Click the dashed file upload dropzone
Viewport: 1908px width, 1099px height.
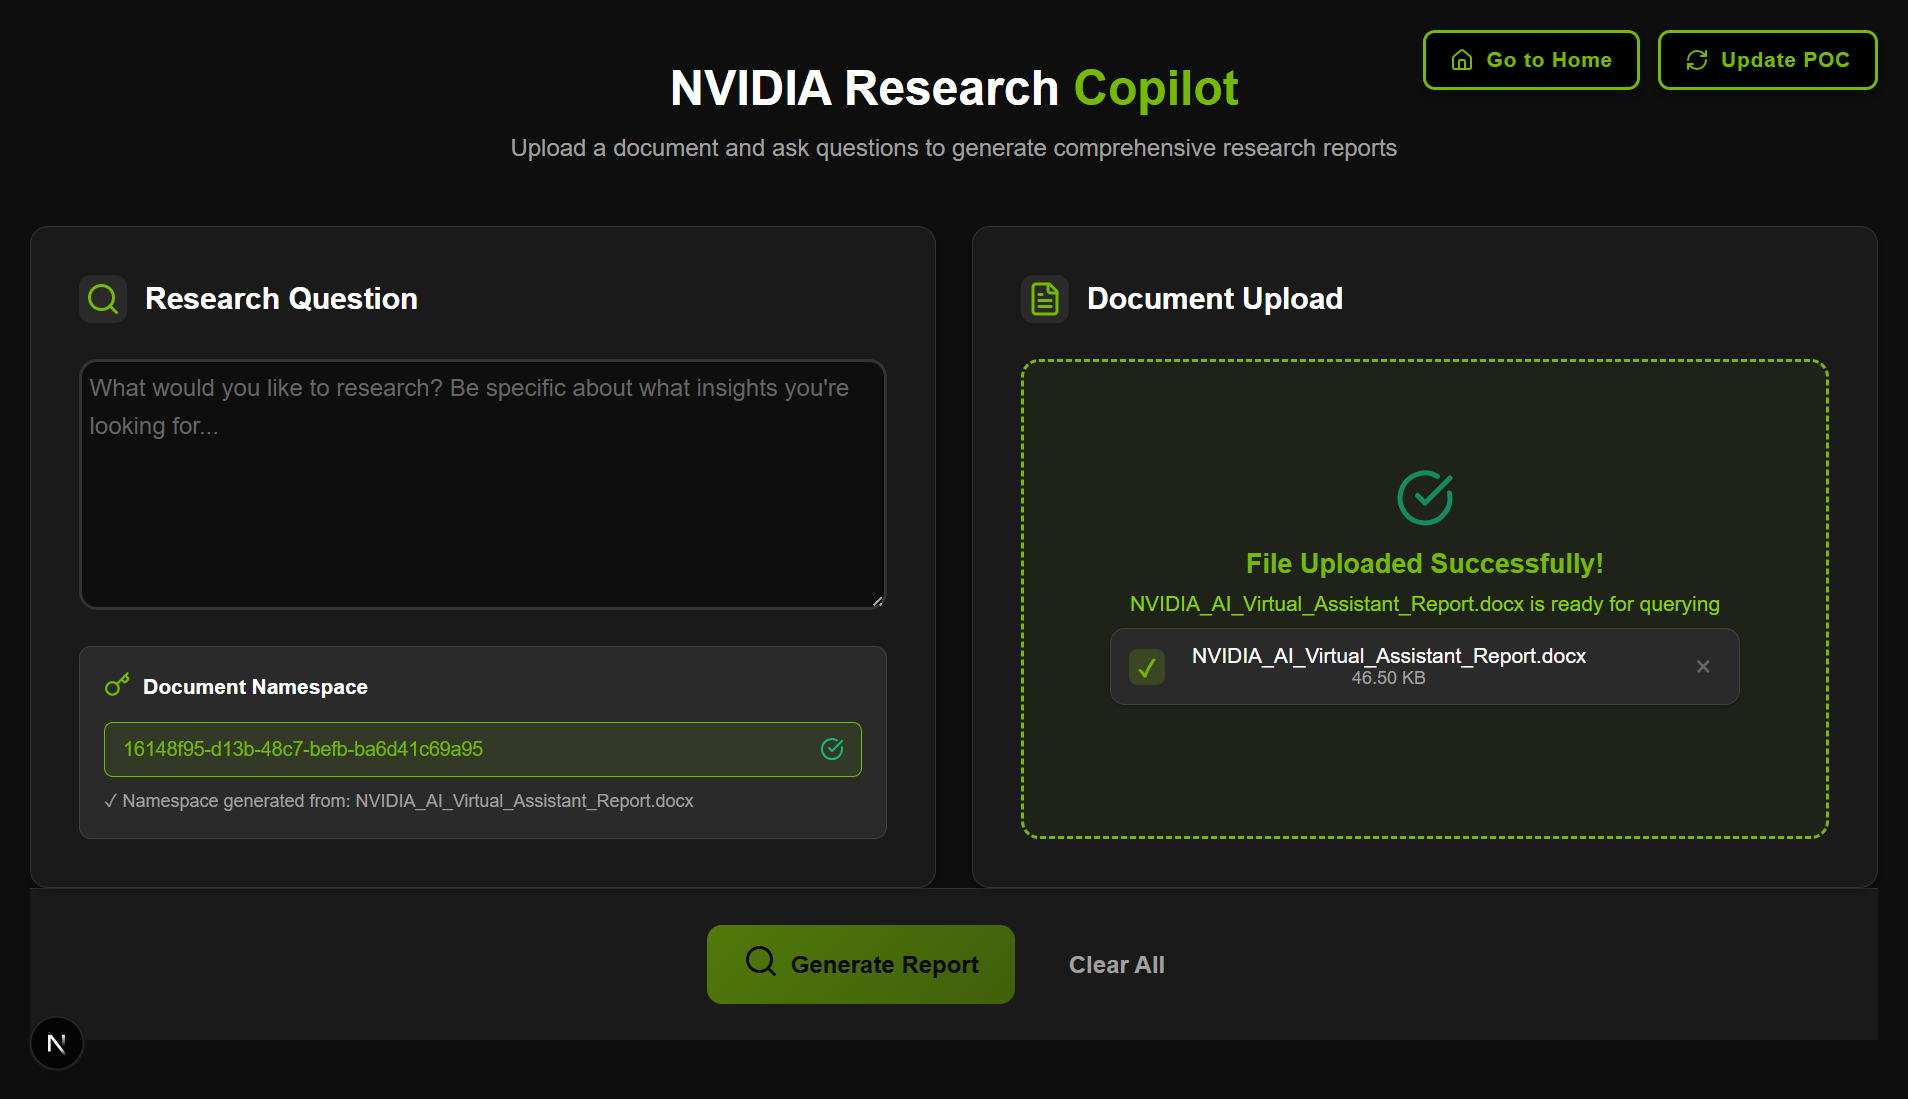point(1424,780)
